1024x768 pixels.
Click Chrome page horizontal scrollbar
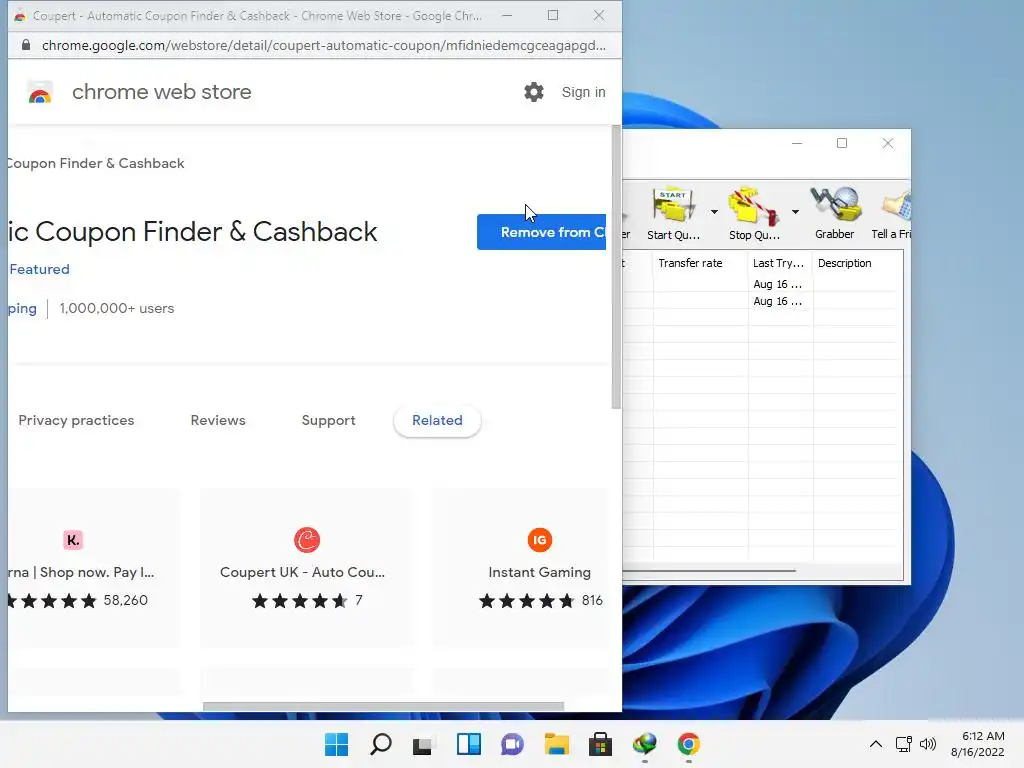tap(383, 706)
